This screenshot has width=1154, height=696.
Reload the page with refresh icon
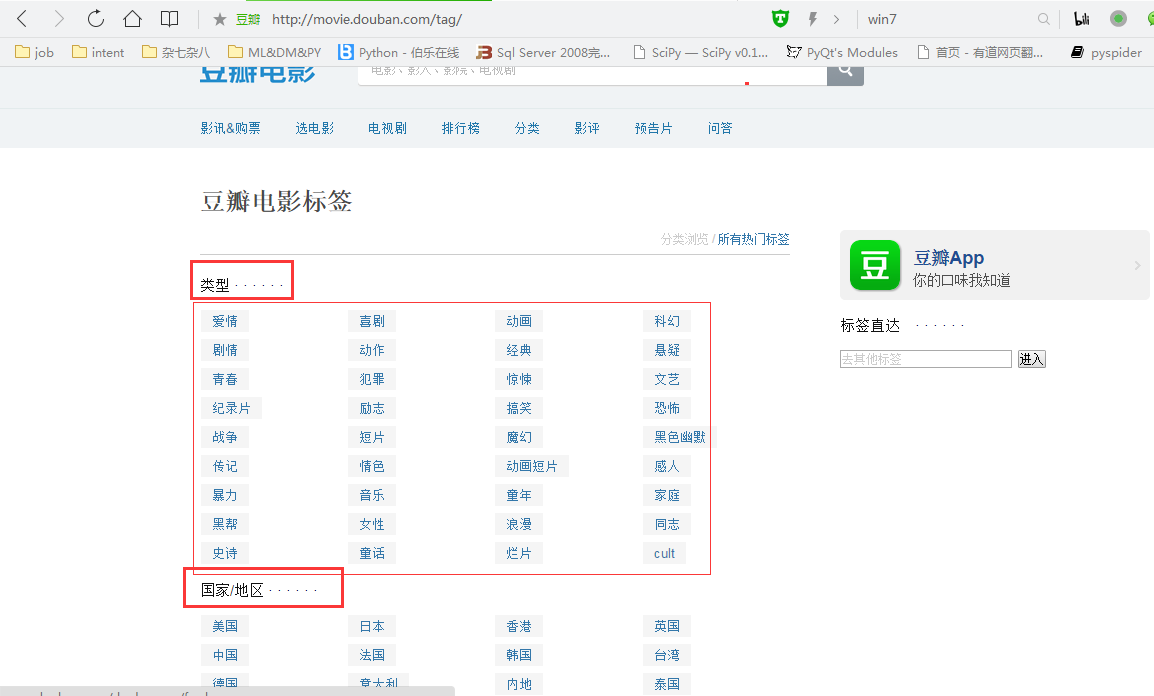click(x=96, y=18)
